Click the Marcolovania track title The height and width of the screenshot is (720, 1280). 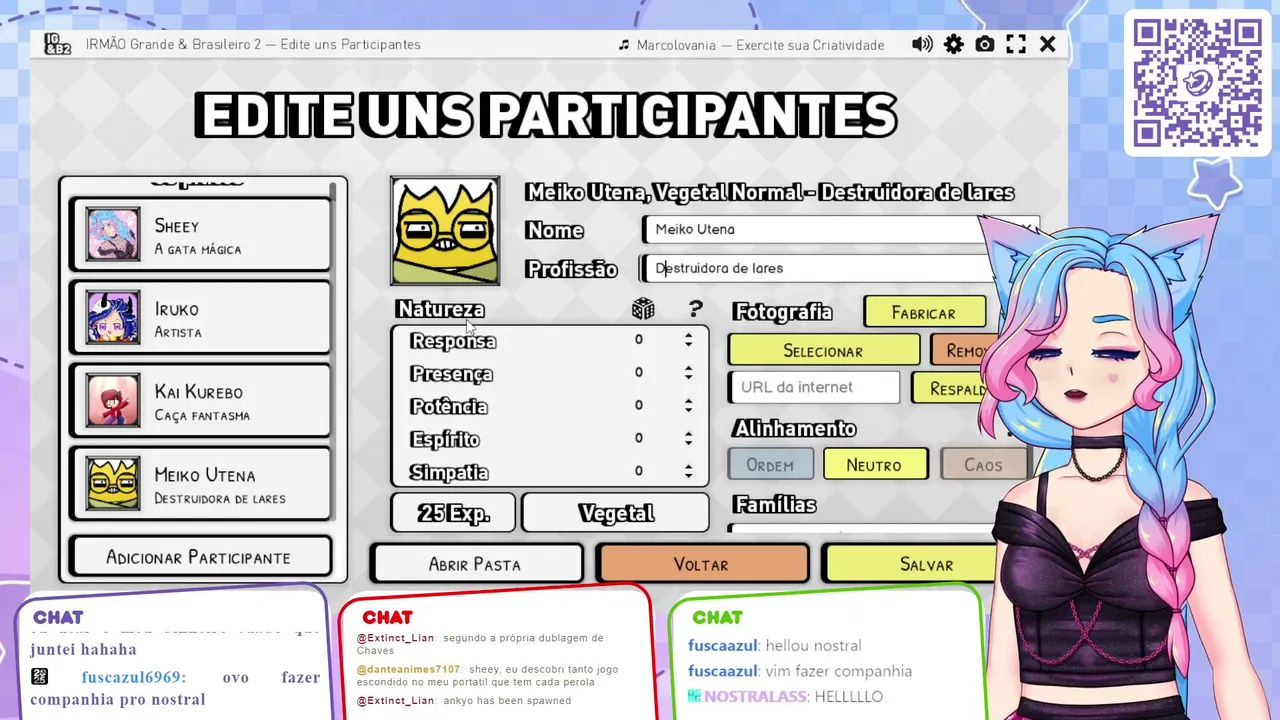[x=760, y=45]
